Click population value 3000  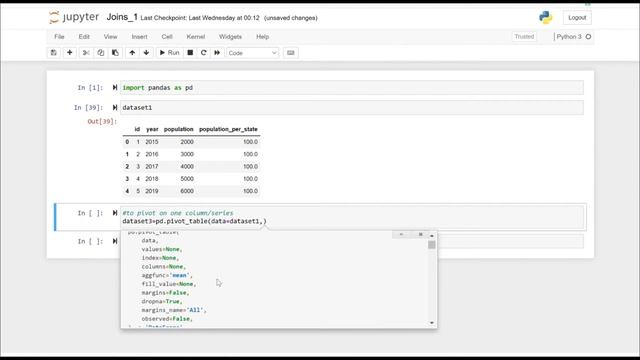pyautogui.click(x=187, y=154)
